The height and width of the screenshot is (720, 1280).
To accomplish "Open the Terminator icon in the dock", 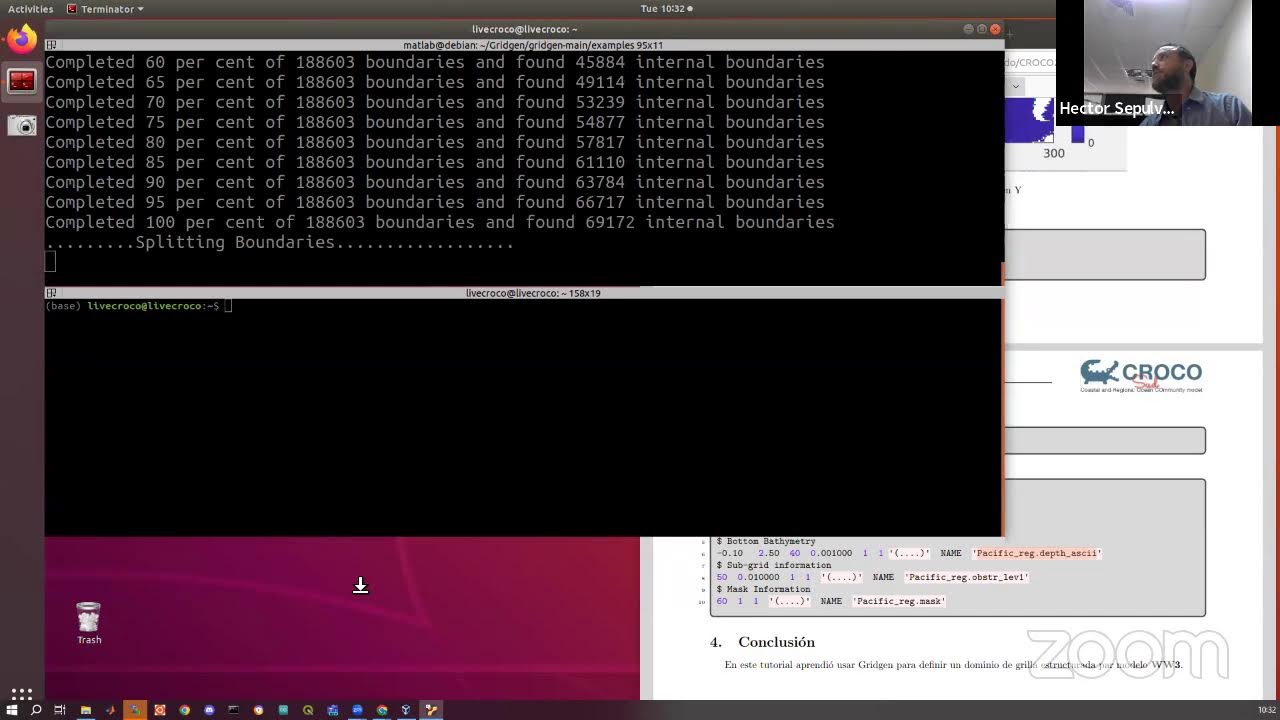I will click(x=21, y=82).
